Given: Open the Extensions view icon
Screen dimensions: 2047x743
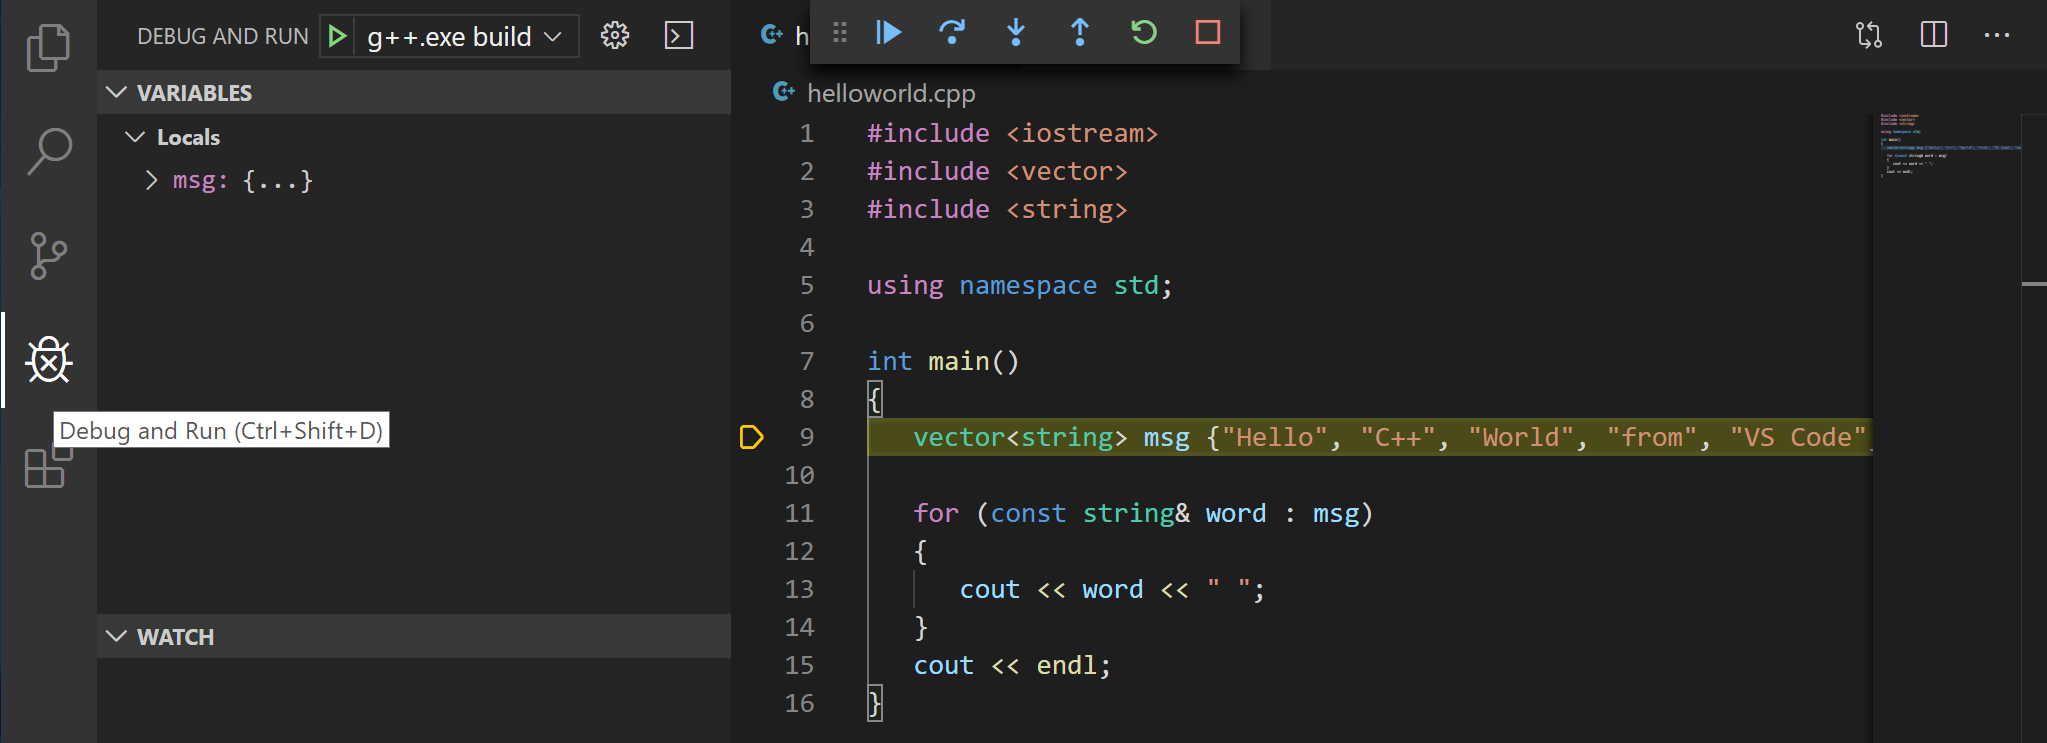Looking at the screenshot, I should click(x=48, y=467).
